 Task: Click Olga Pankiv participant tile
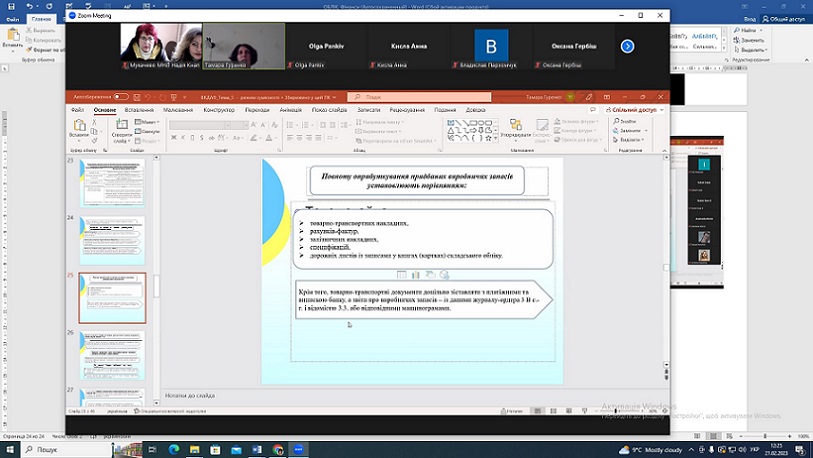pos(326,46)
